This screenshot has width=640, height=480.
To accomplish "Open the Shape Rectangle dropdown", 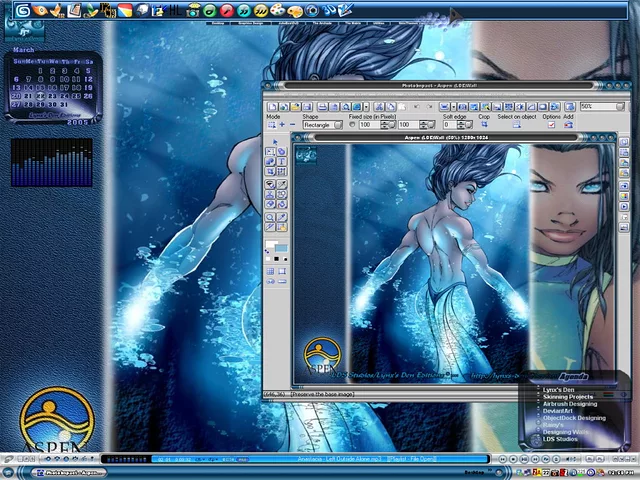I will 338,125.
